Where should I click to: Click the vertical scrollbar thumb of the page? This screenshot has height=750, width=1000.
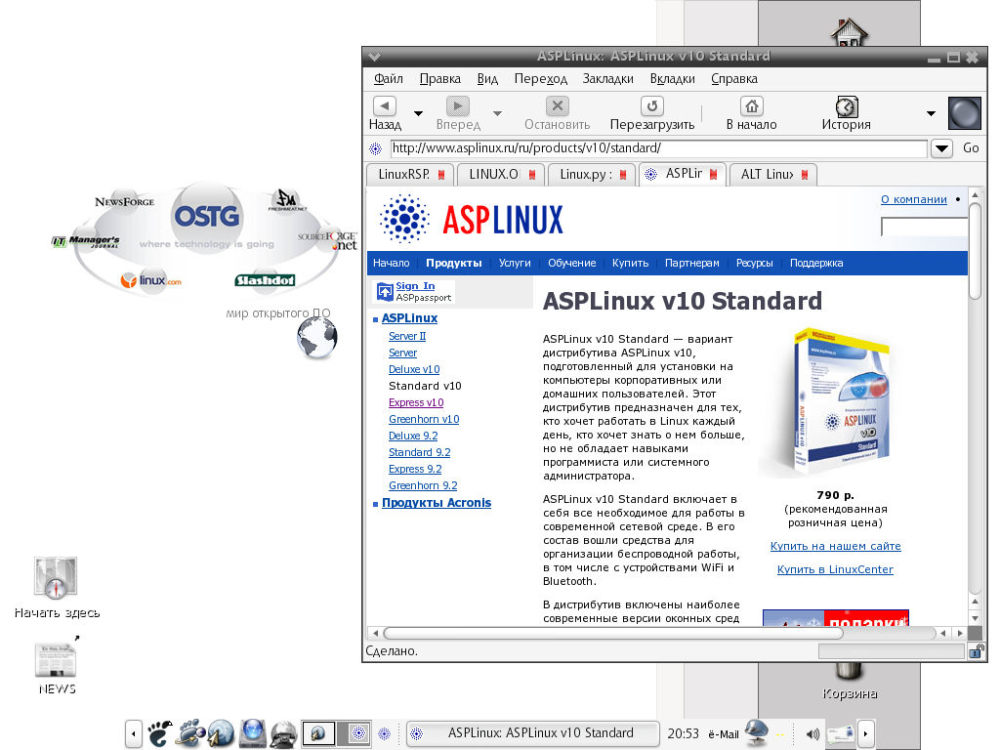click(974, 251)
